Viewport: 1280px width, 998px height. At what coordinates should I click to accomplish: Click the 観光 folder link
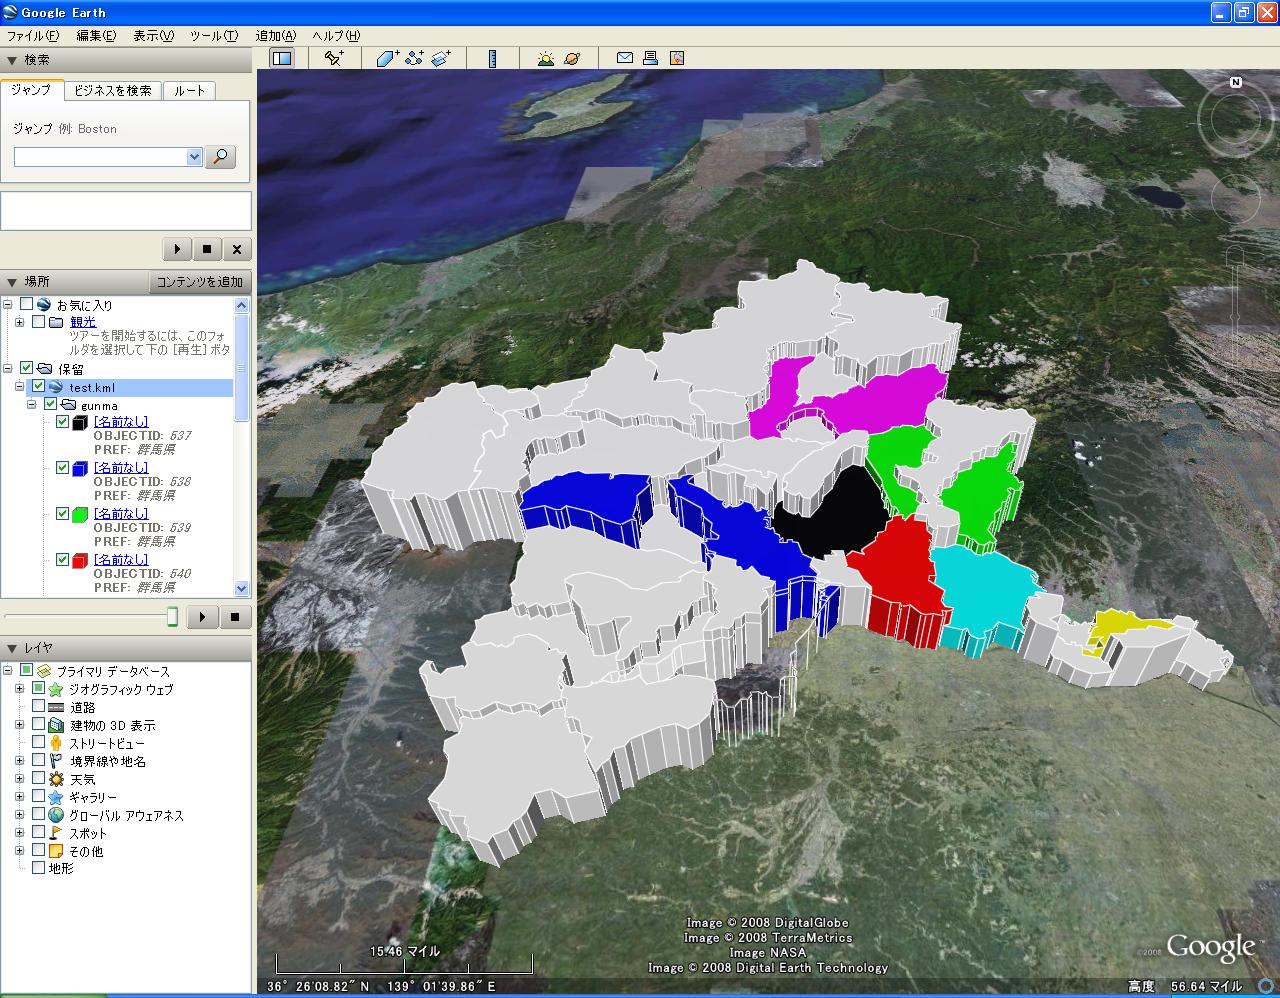[x=83, y=322]
